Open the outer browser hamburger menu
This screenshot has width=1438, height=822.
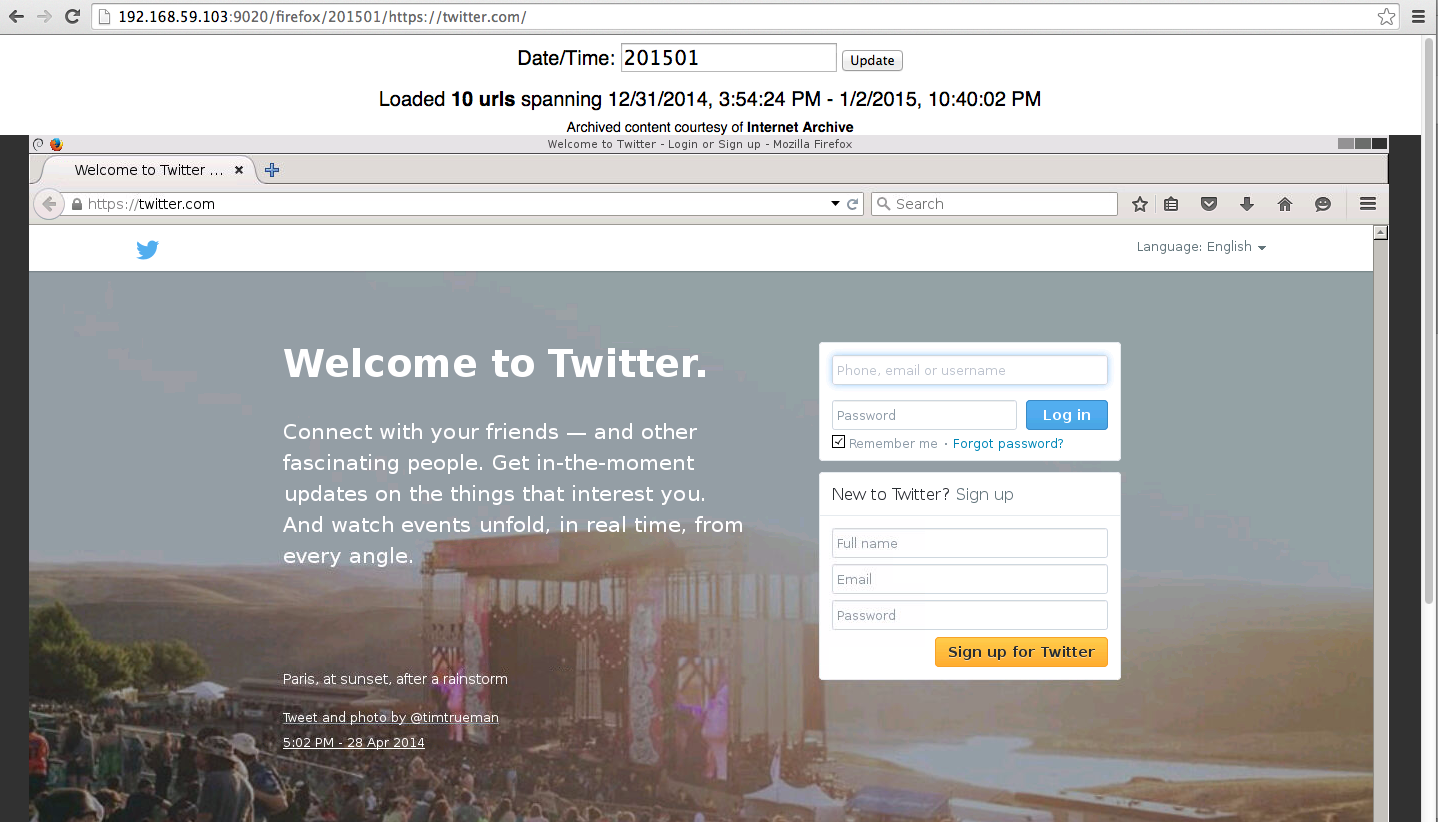pyautogui.click(x=1418, y=16)
